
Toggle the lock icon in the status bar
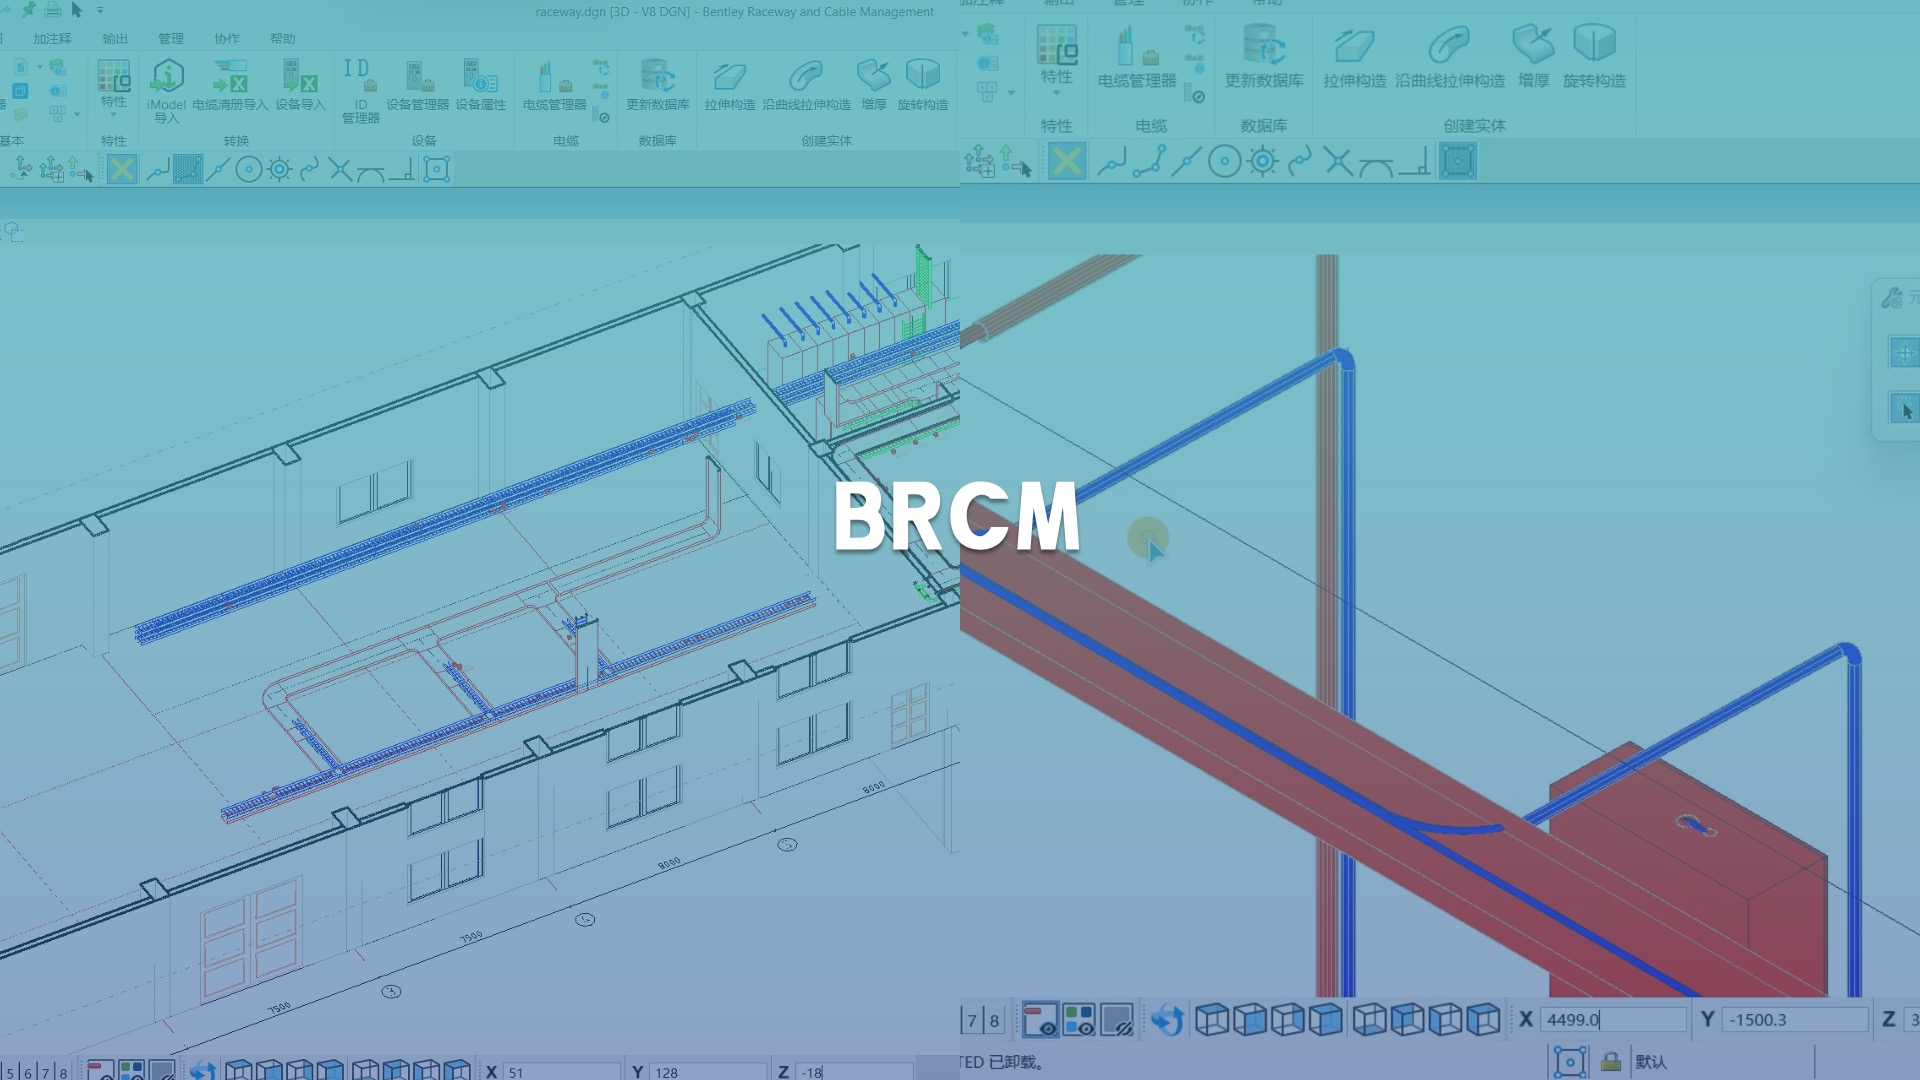[1610, 1063]
